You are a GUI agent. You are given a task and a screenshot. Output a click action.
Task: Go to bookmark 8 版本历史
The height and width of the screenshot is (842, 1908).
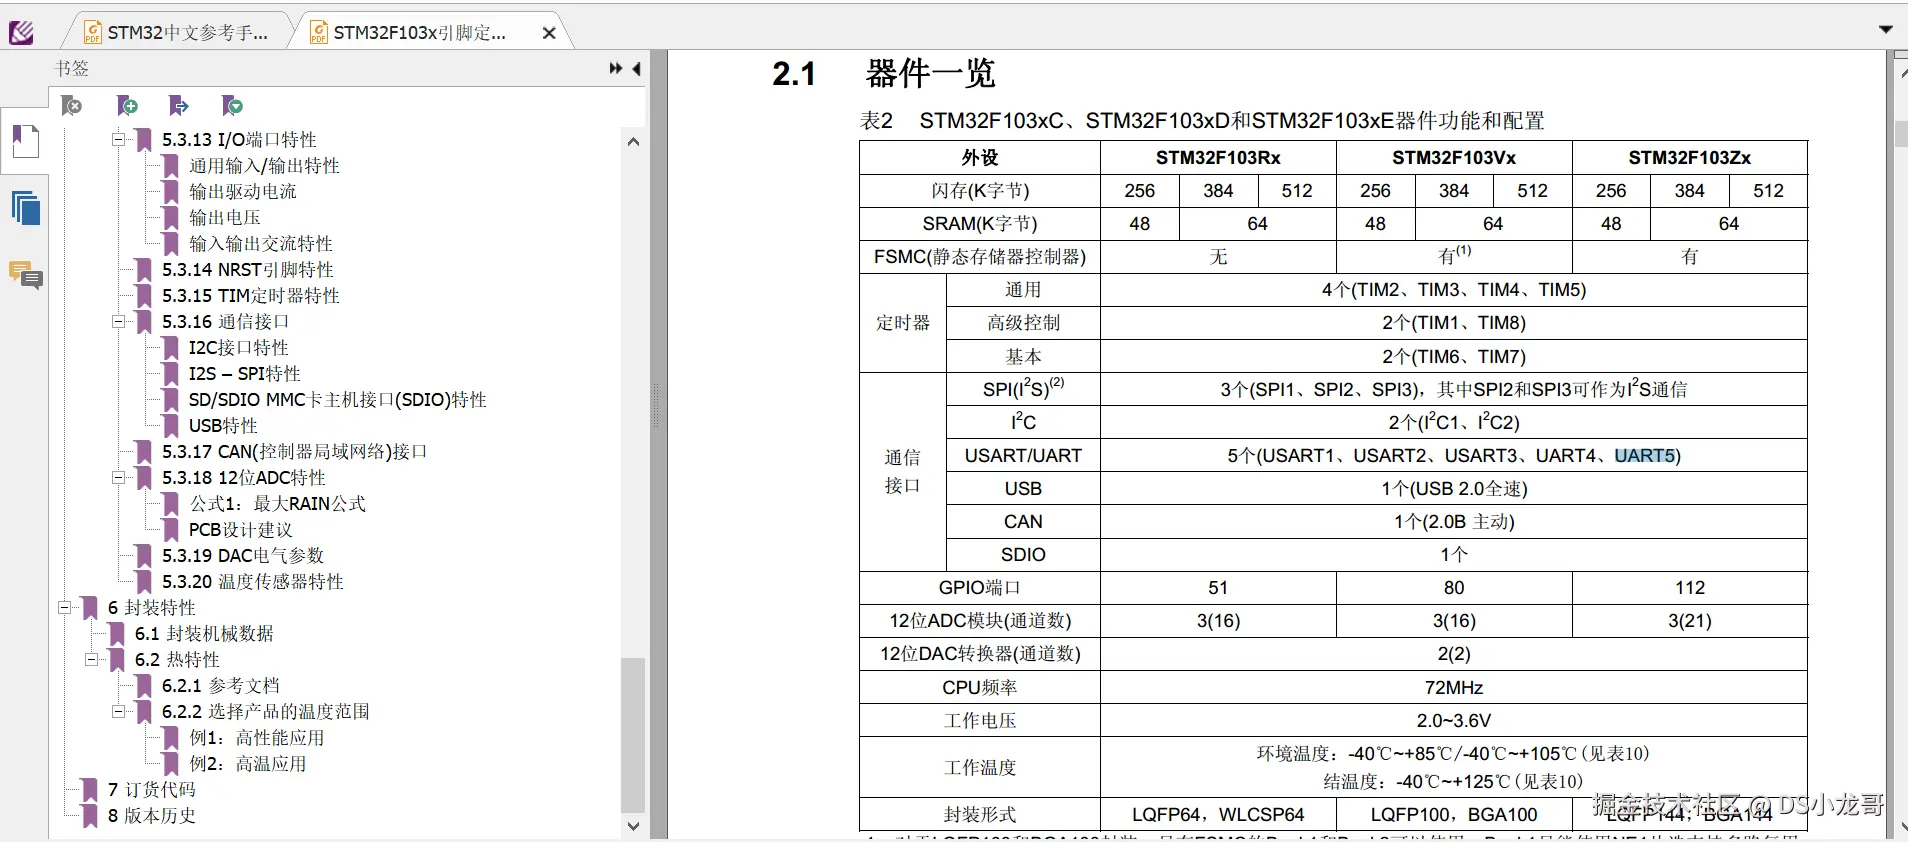152,816
